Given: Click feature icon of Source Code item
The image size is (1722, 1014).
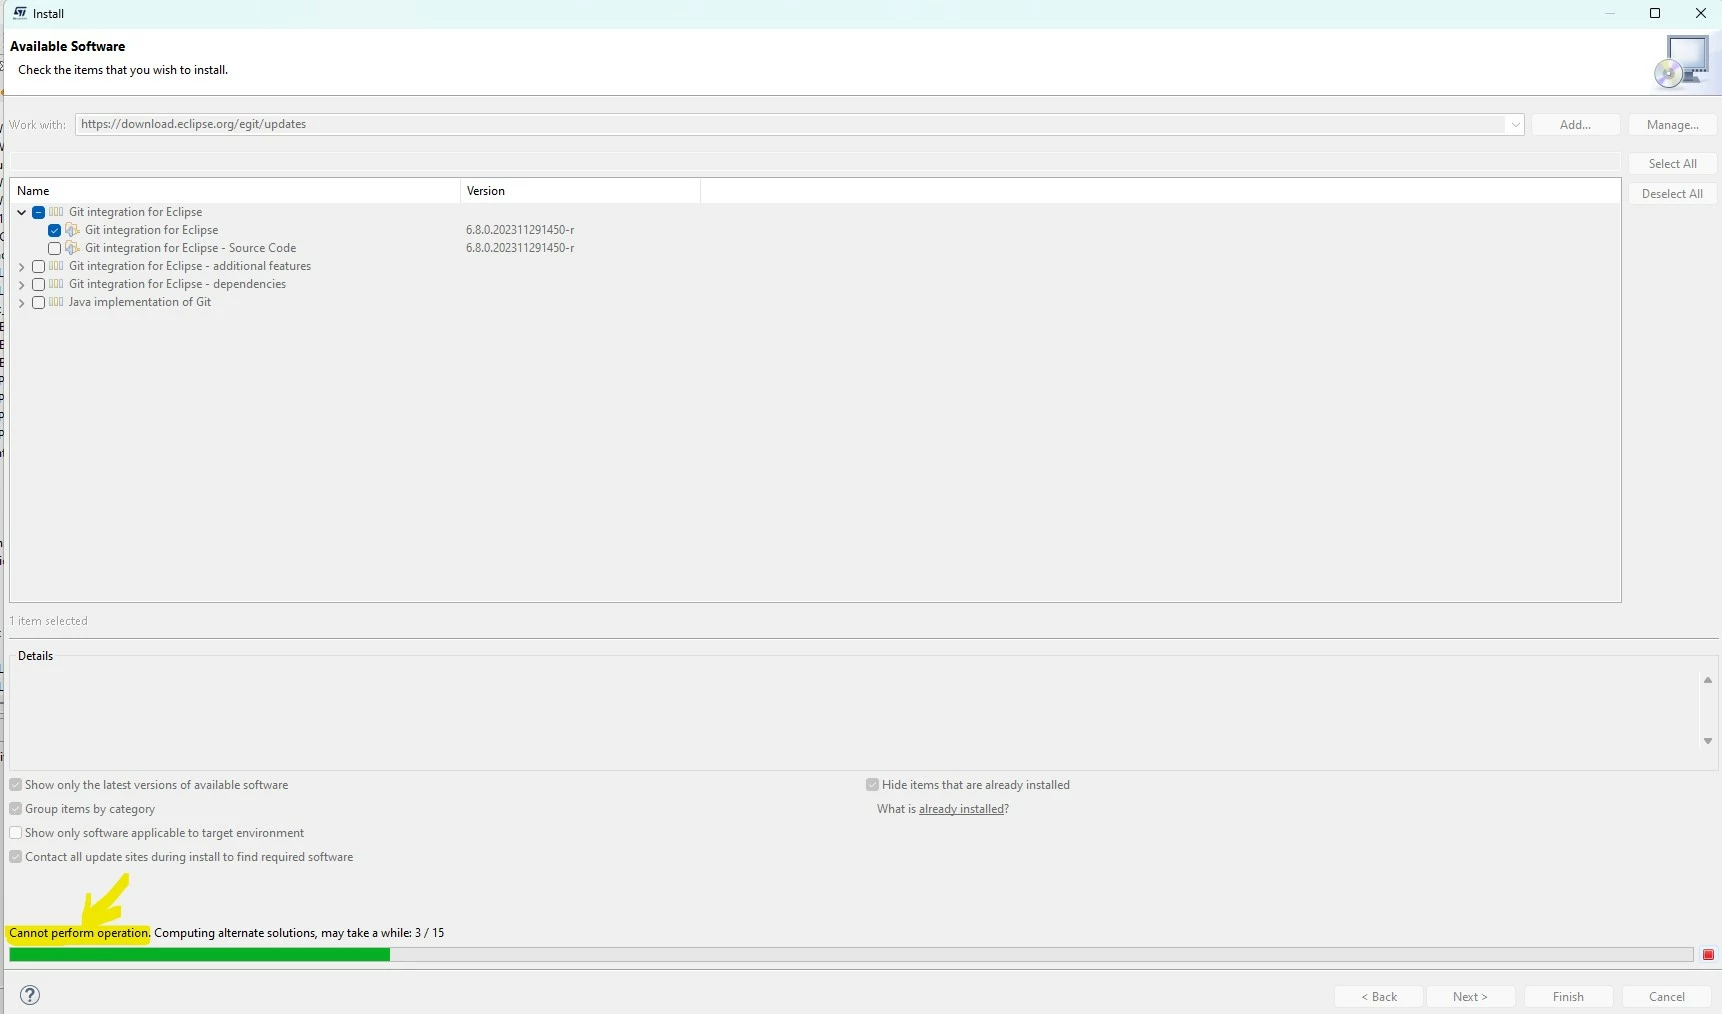Looking at the screenshot, I should 72,248.
